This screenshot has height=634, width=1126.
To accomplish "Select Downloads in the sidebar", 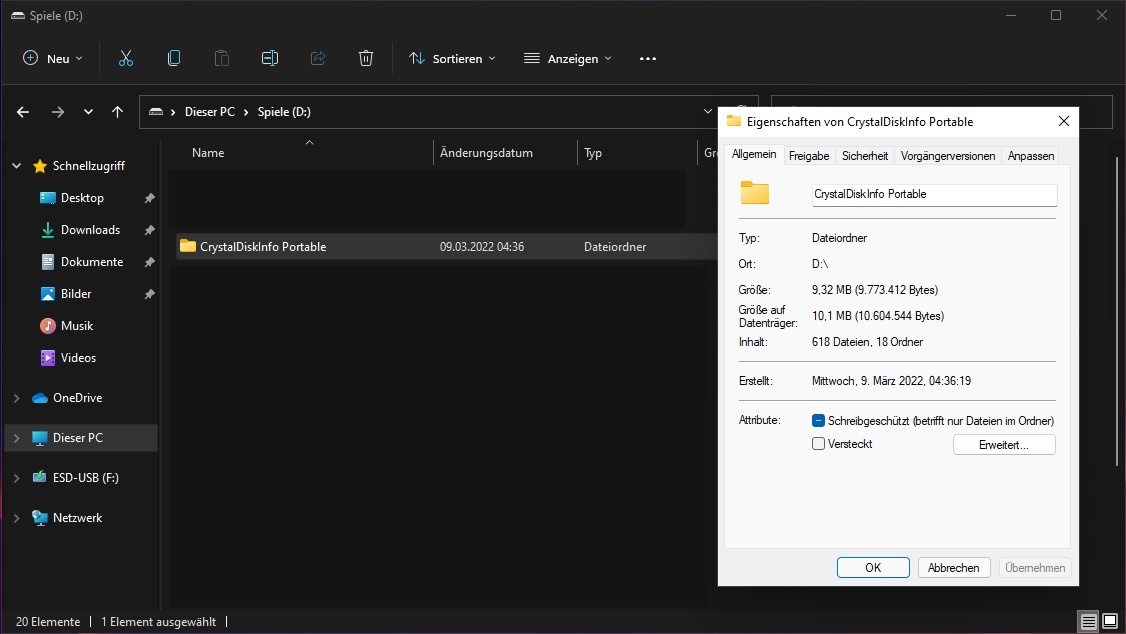I will point(90,230).
